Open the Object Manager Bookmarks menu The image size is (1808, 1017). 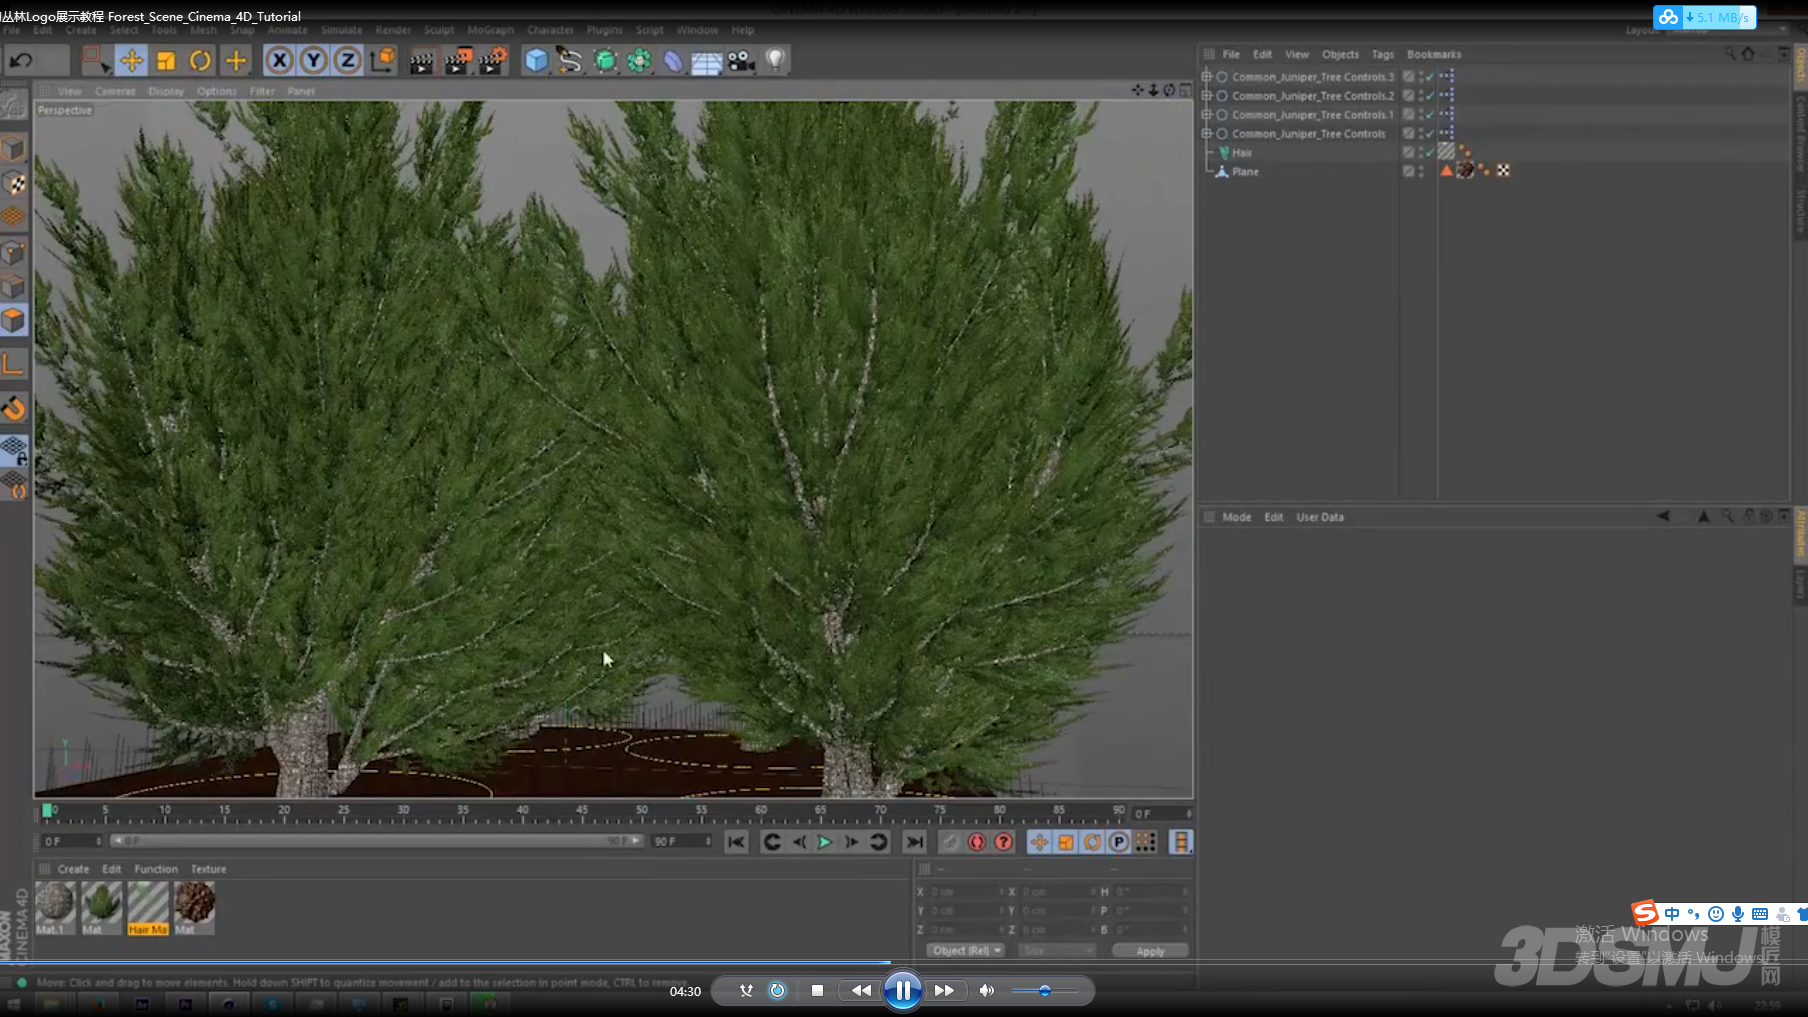(1434, 55)
